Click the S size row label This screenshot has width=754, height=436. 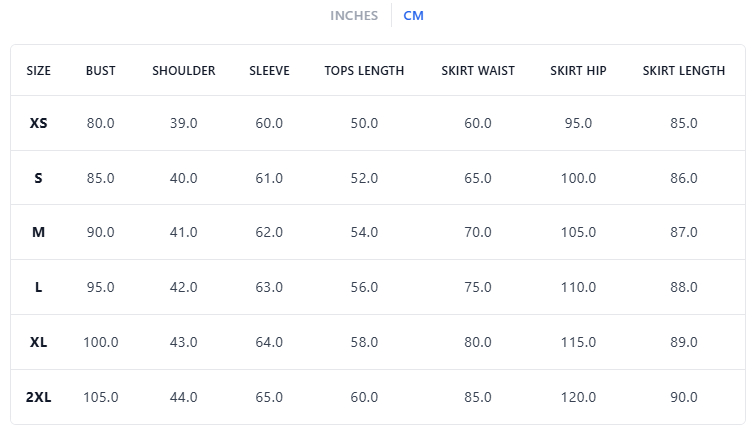(x=39, y=178)
